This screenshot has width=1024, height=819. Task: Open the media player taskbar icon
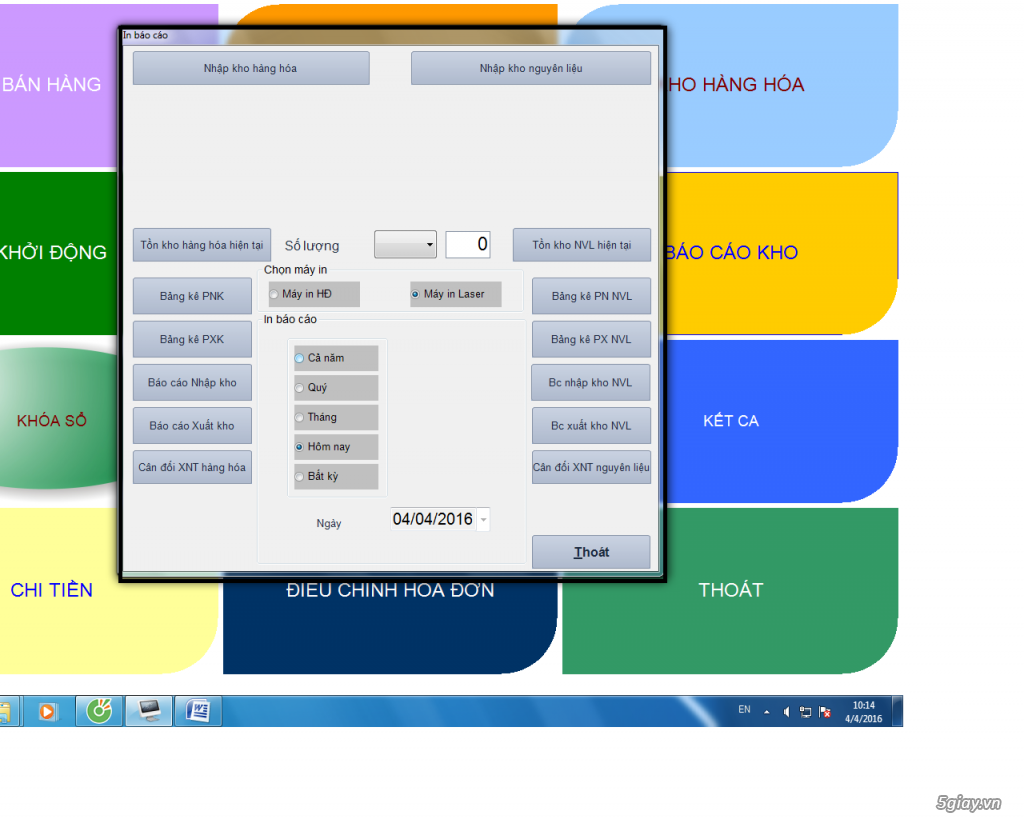(47, 711)
